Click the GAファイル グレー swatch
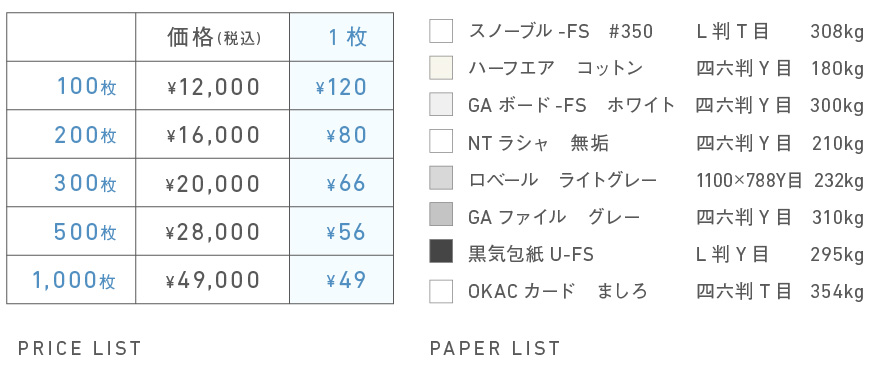 pyautogui.click(x=441, y=214)
